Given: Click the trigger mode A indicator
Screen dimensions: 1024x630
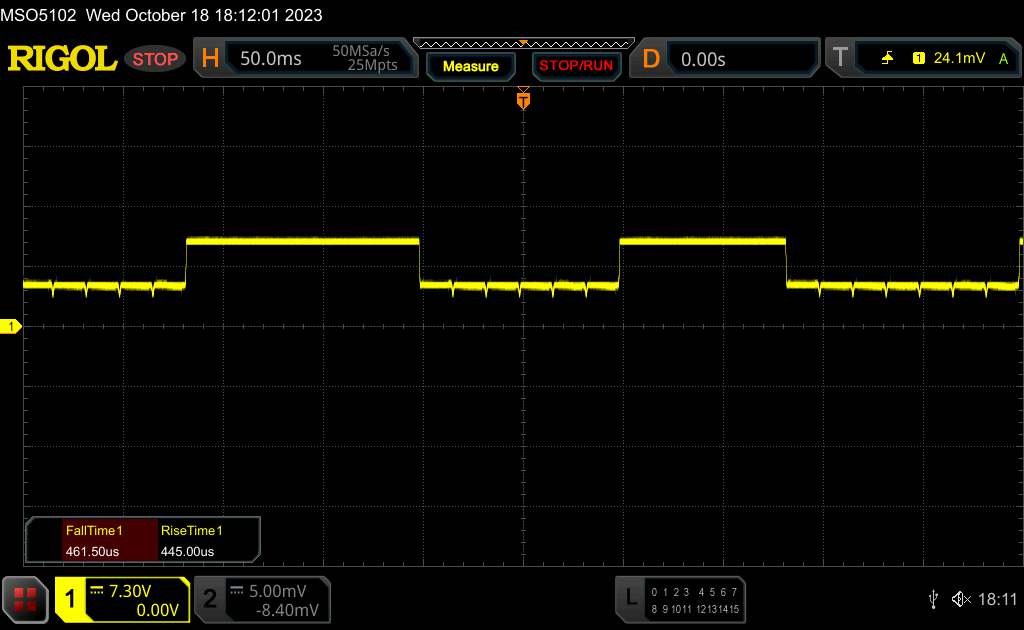Looking at the screenshot, I should click(x=1003, y=59).
